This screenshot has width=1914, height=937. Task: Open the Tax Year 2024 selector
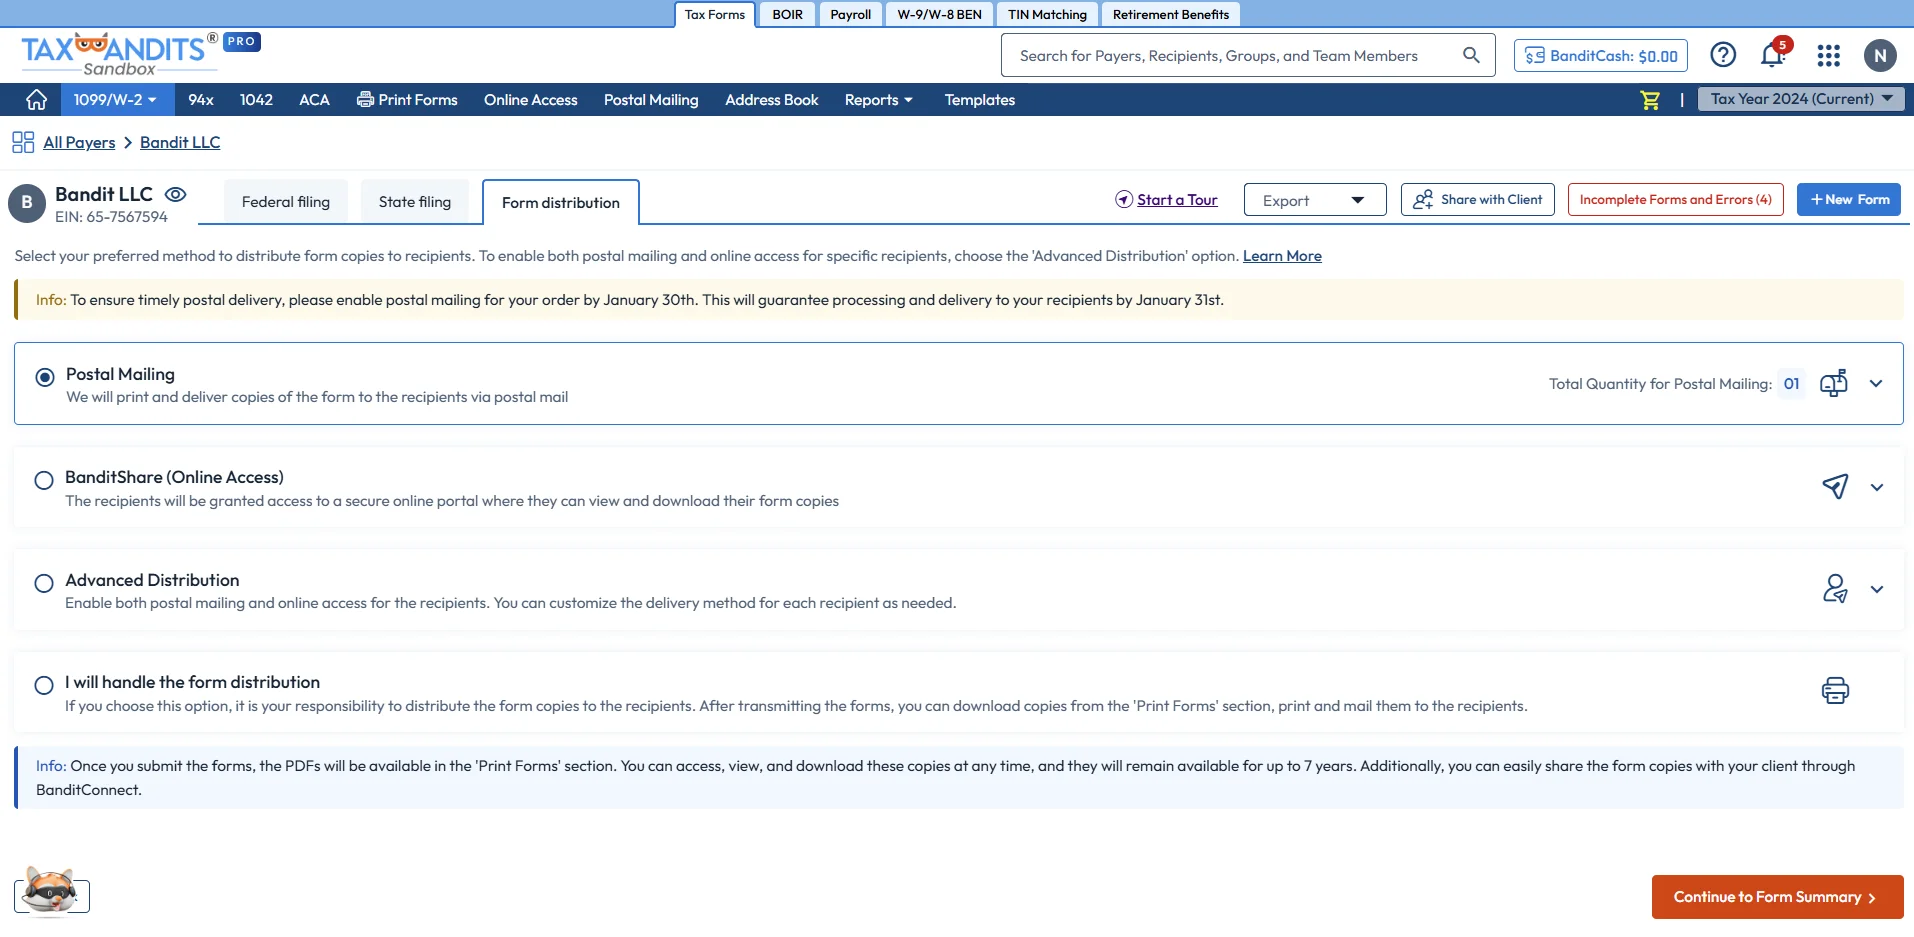point(1801,99)
